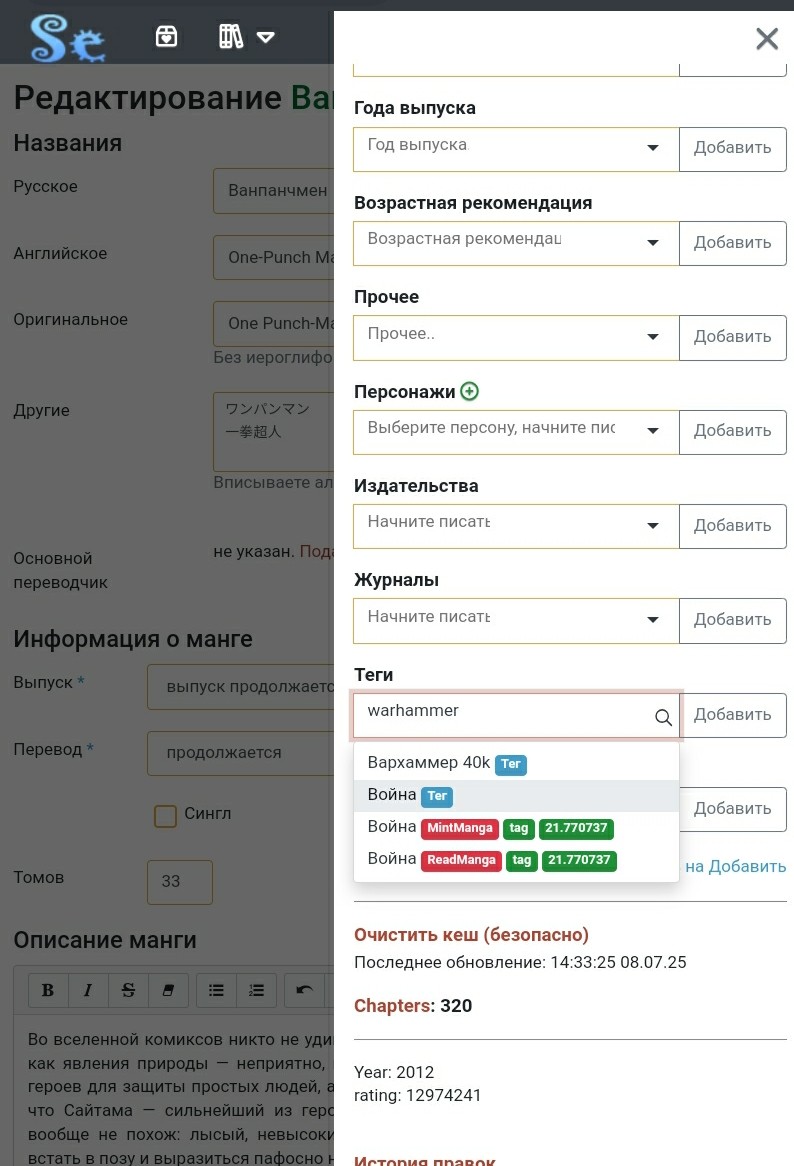
Task: Add new character with green plus icon
Action: tap(469, 390)
